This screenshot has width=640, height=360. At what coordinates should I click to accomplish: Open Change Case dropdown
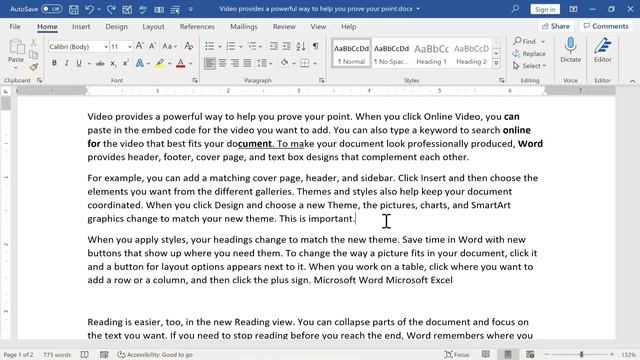[170, 46]
